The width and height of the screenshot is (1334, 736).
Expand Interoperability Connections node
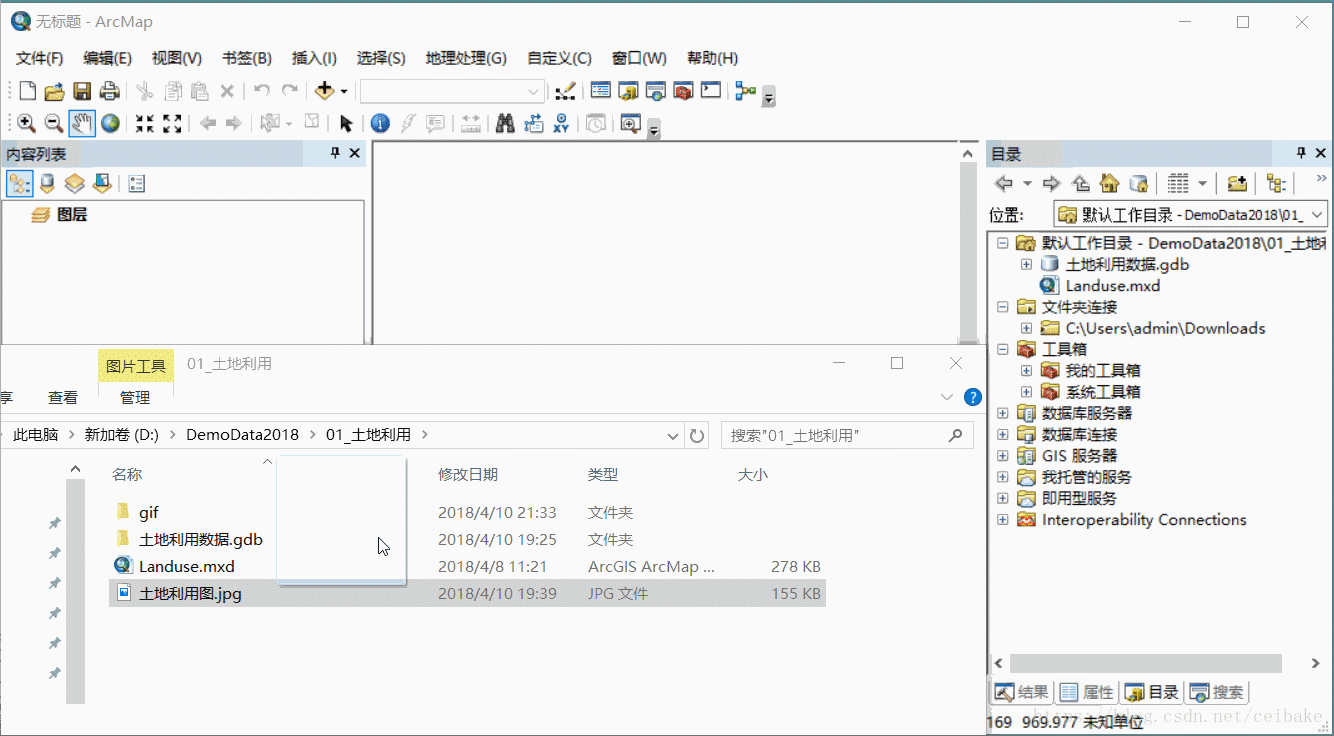1003,519
